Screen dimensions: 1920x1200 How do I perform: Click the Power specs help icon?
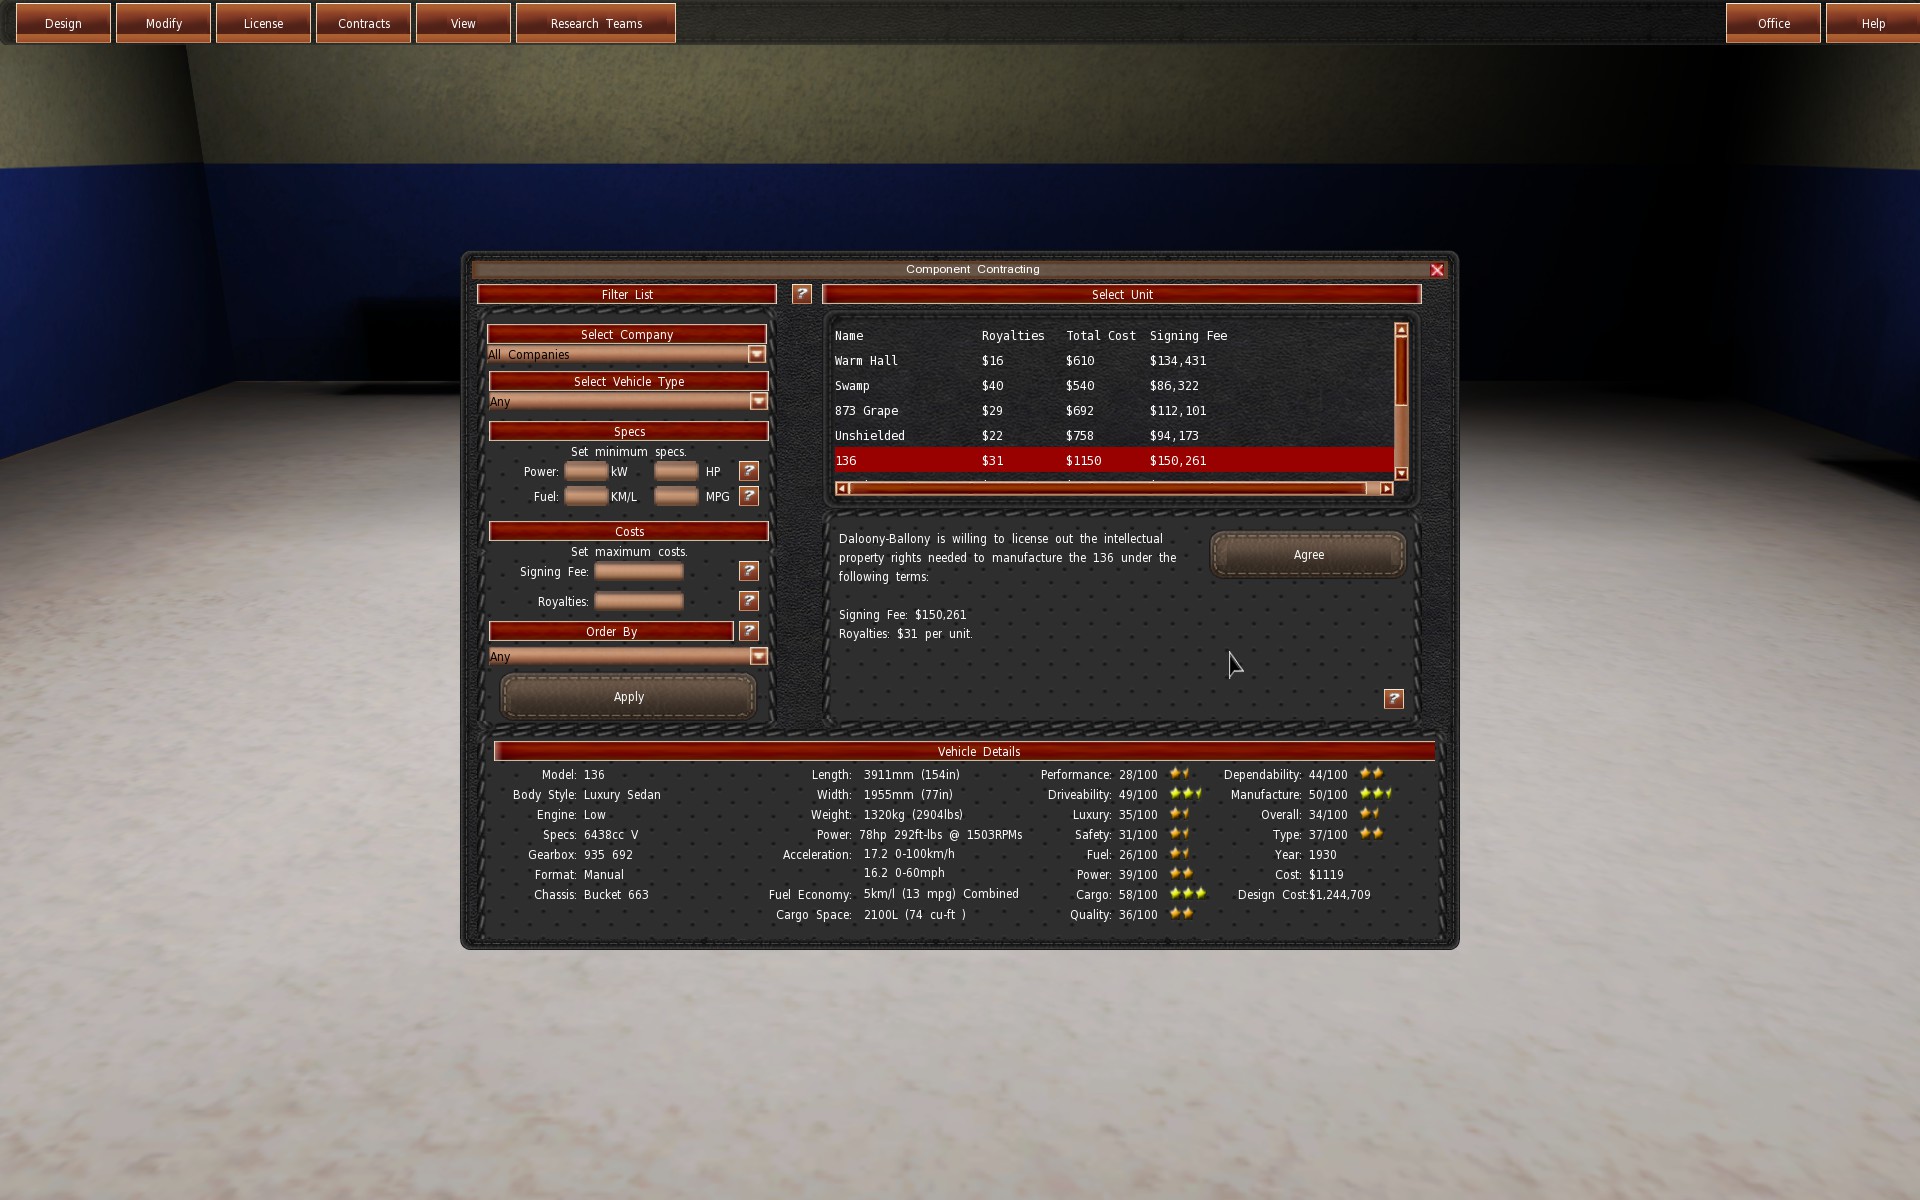748,471
